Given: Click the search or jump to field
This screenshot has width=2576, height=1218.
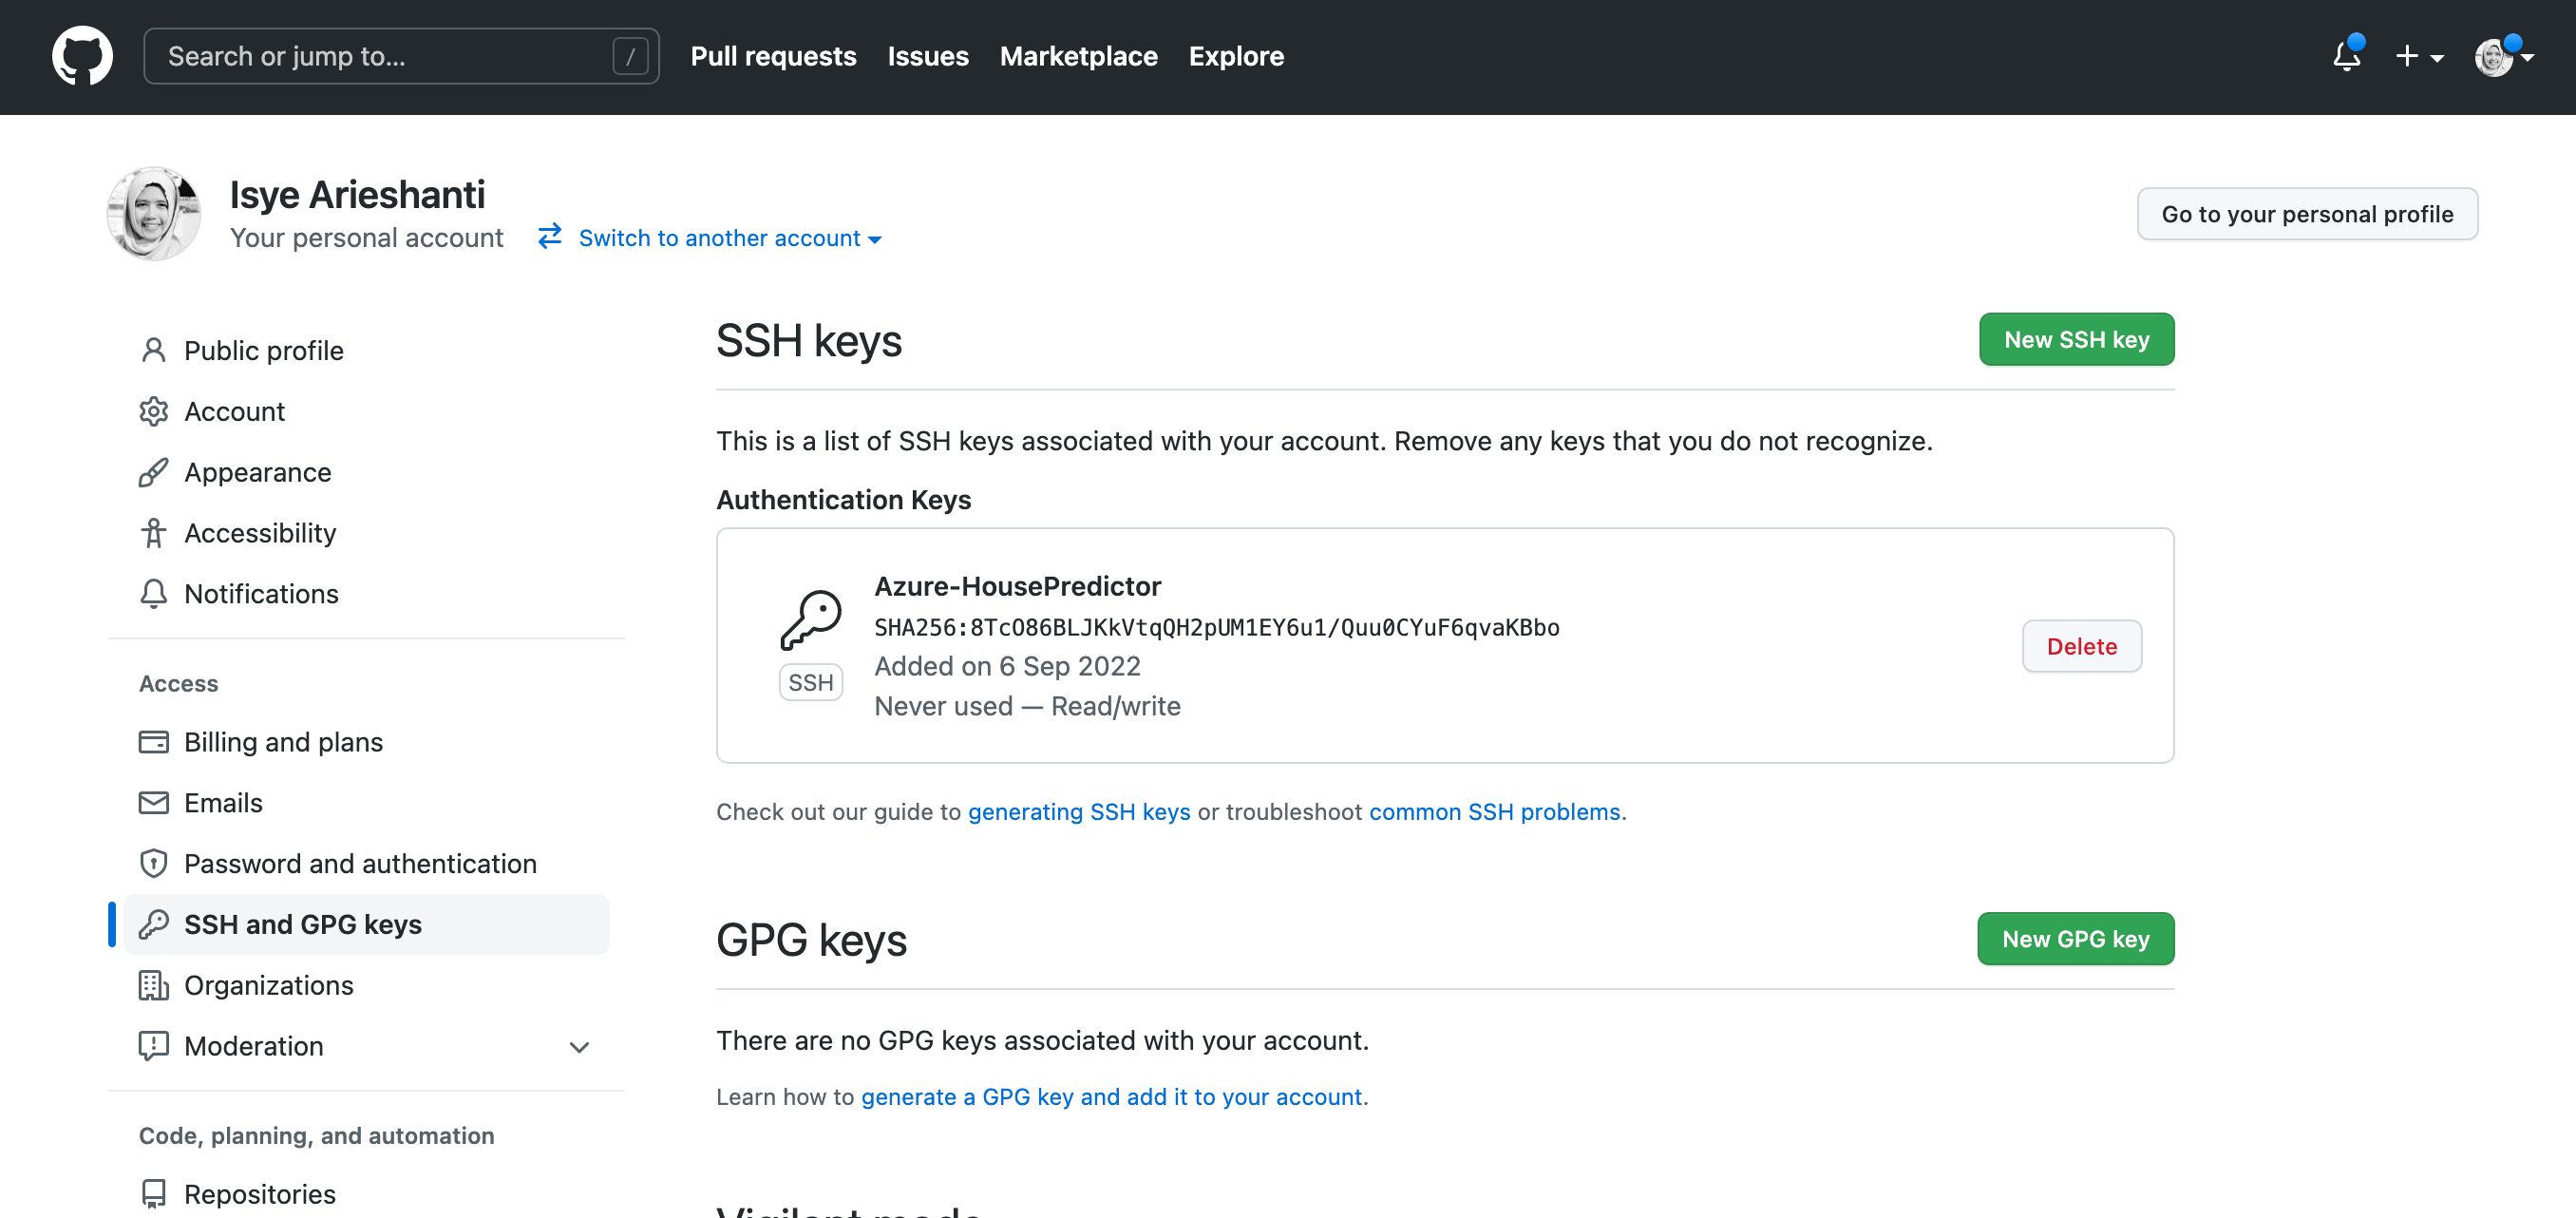Looking at the screenshot, I should pyautogui.click(x=400, y=56).
